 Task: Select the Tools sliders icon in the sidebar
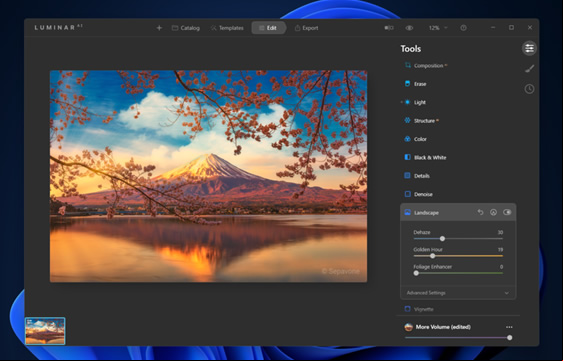pos(529,48)
